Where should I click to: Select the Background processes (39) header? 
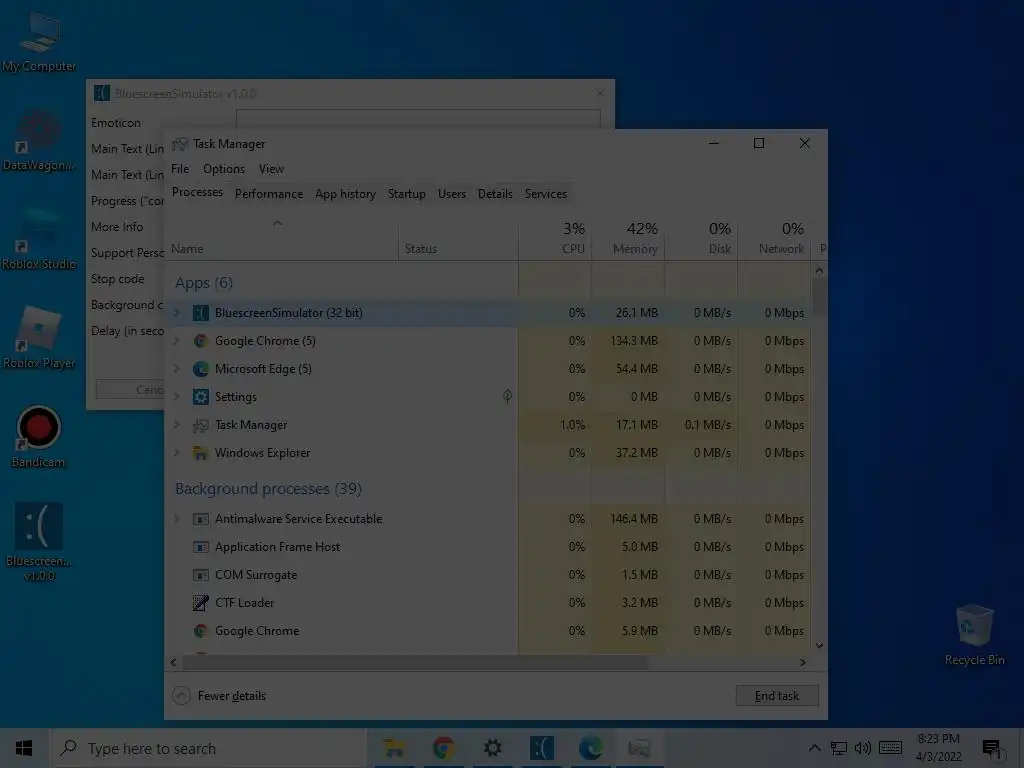click(x=268, y=489)
